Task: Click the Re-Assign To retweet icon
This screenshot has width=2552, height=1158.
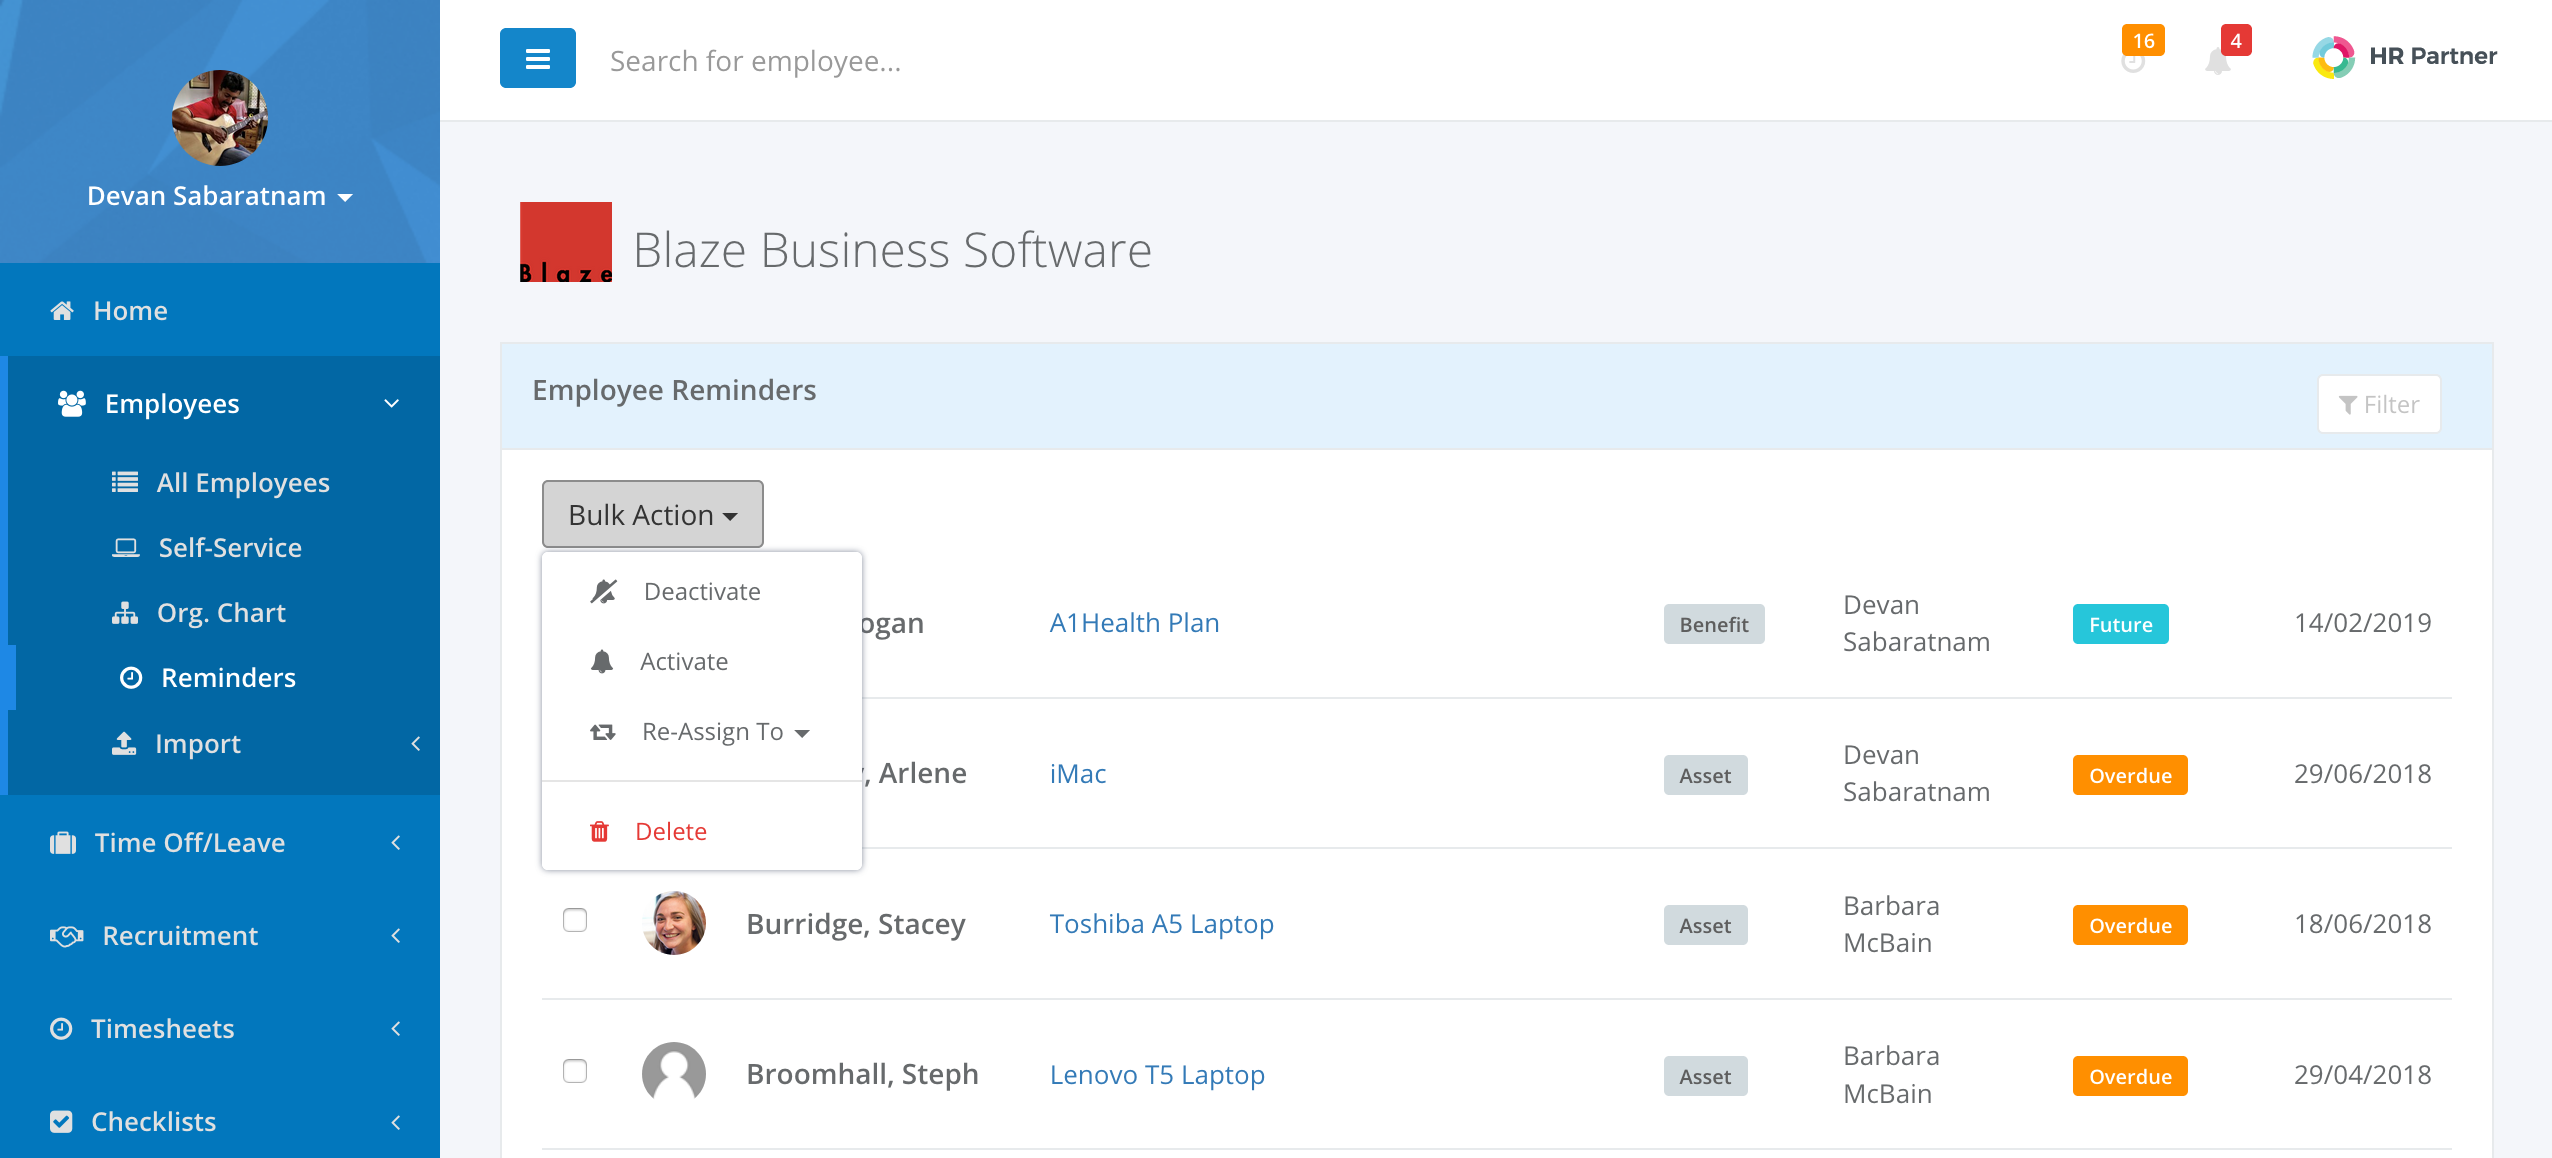Action: coord(603,732)
